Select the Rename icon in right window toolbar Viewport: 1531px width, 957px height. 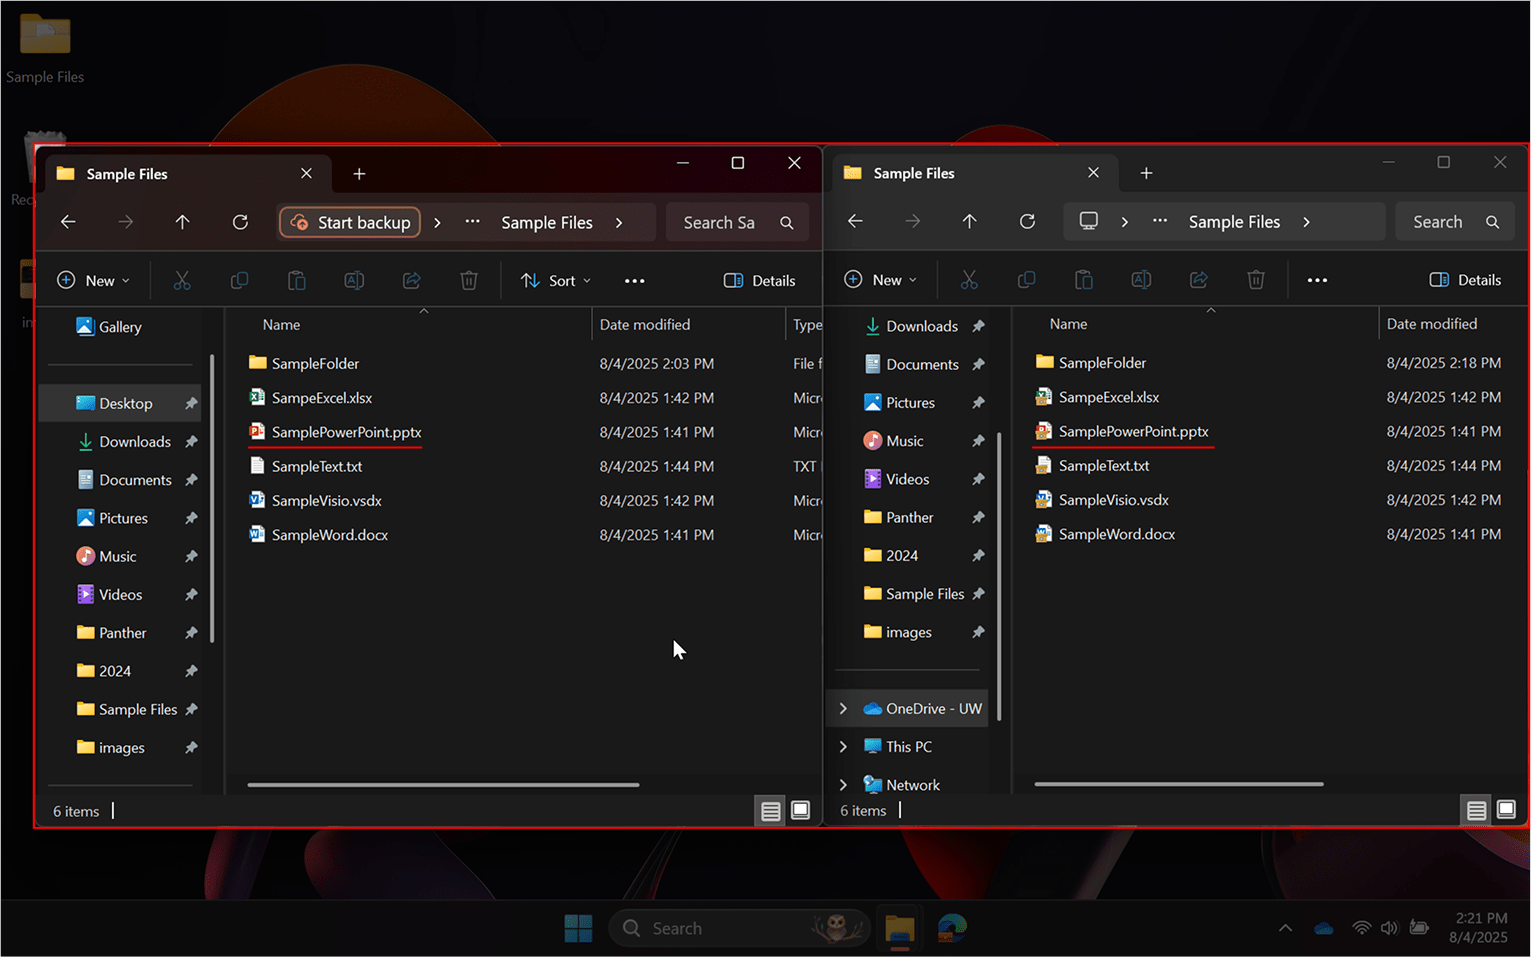(1141, 280)
